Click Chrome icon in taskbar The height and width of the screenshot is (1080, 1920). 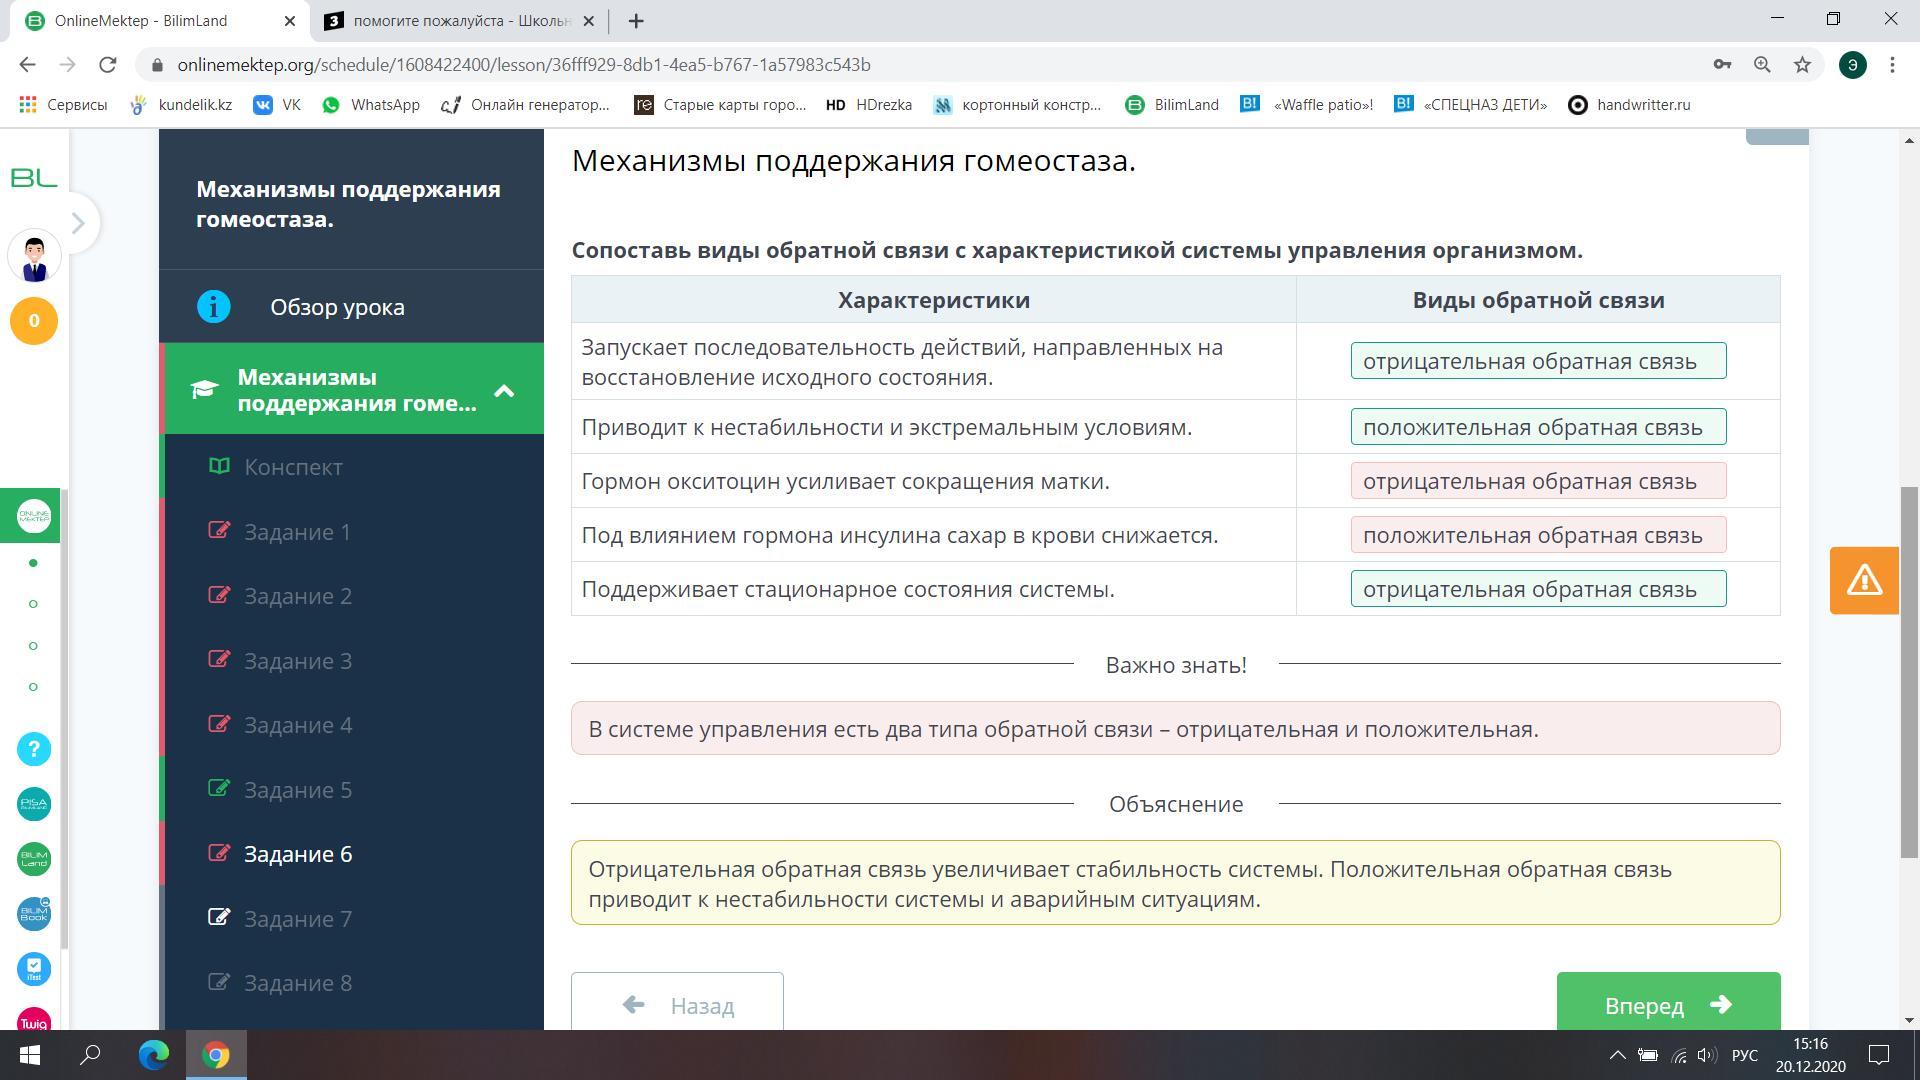click(x=216, y=1055)
